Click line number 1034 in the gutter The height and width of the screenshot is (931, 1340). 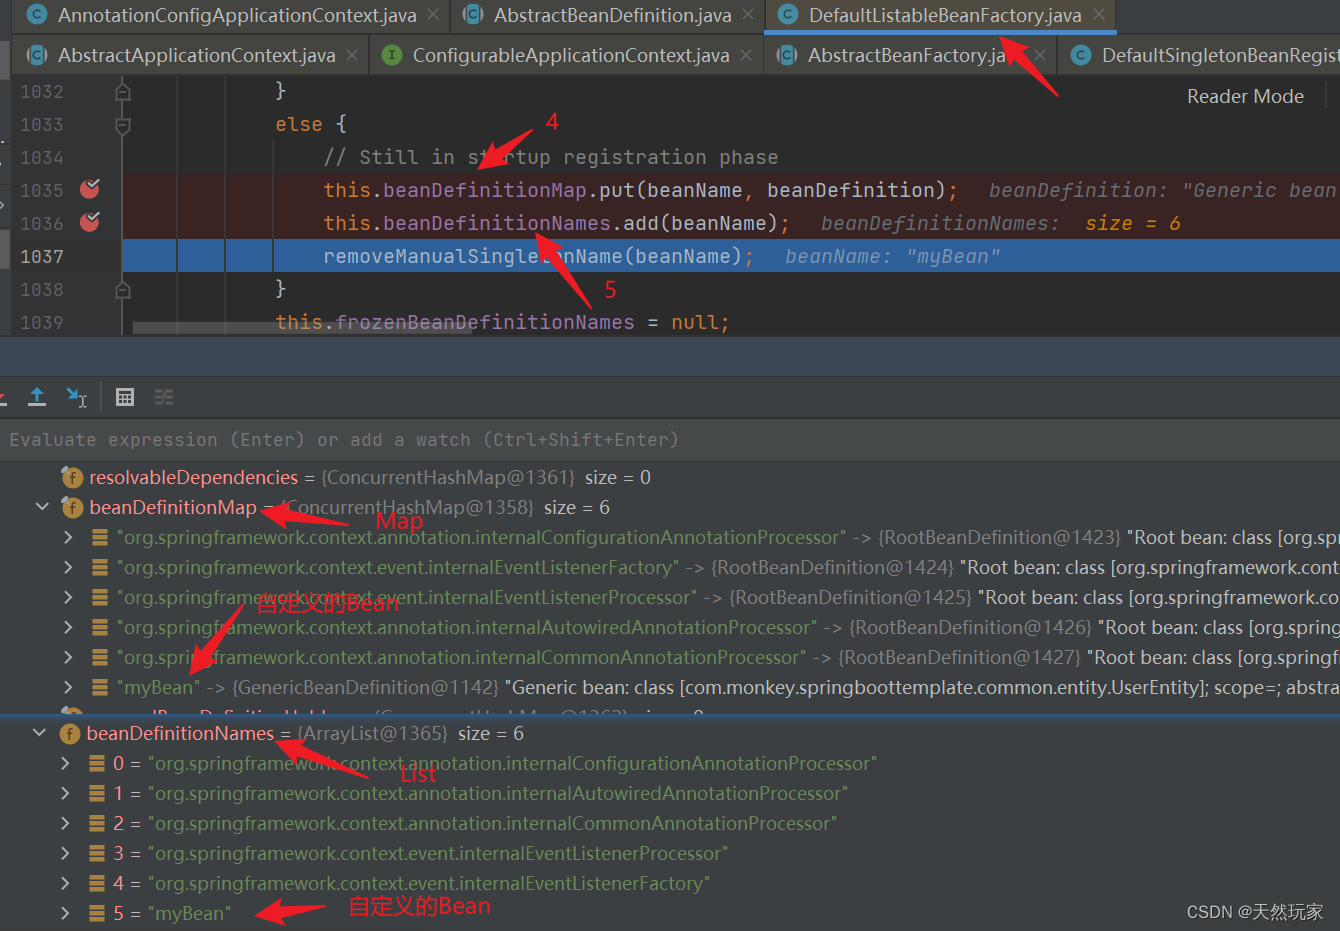pos(41,157)
